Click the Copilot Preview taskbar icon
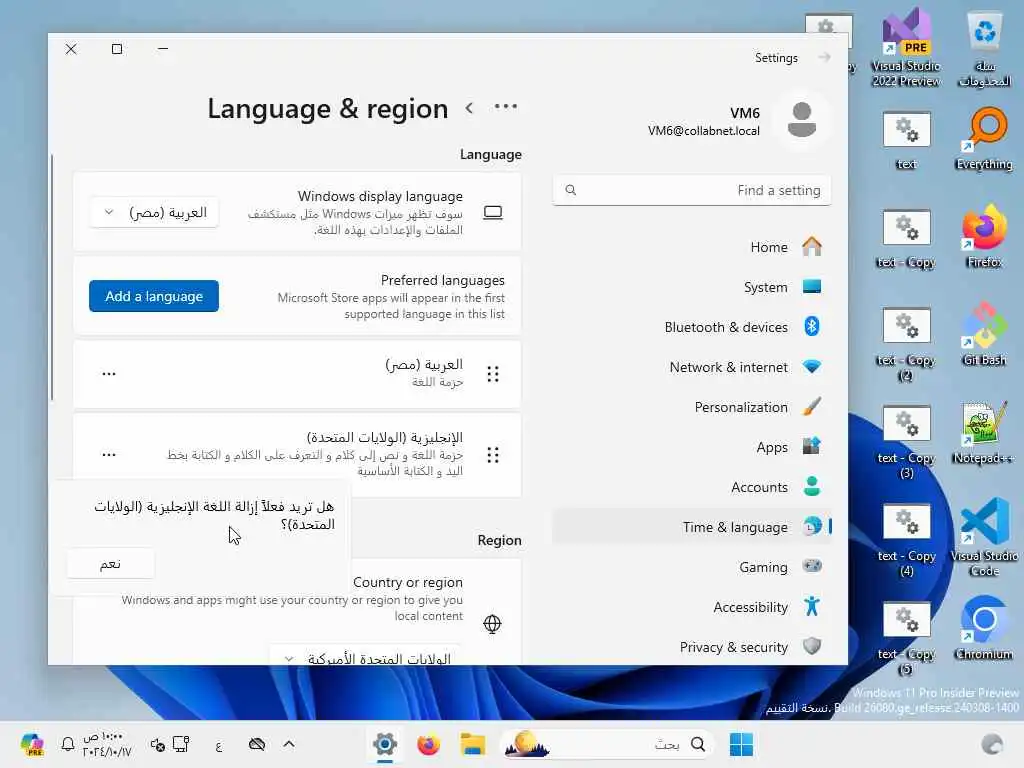The image size is (1024, 768). [32, 744]
